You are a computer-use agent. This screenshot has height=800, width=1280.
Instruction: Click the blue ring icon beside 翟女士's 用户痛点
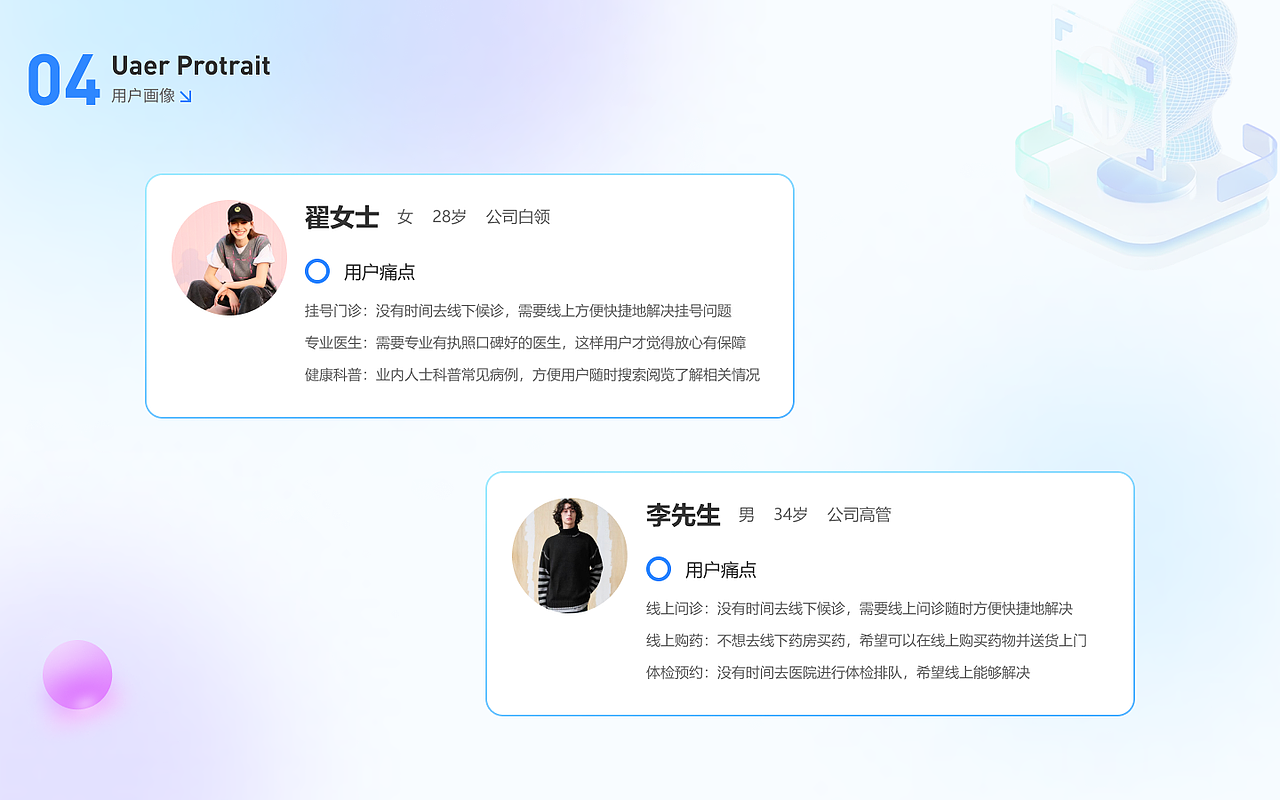(317, 271)
